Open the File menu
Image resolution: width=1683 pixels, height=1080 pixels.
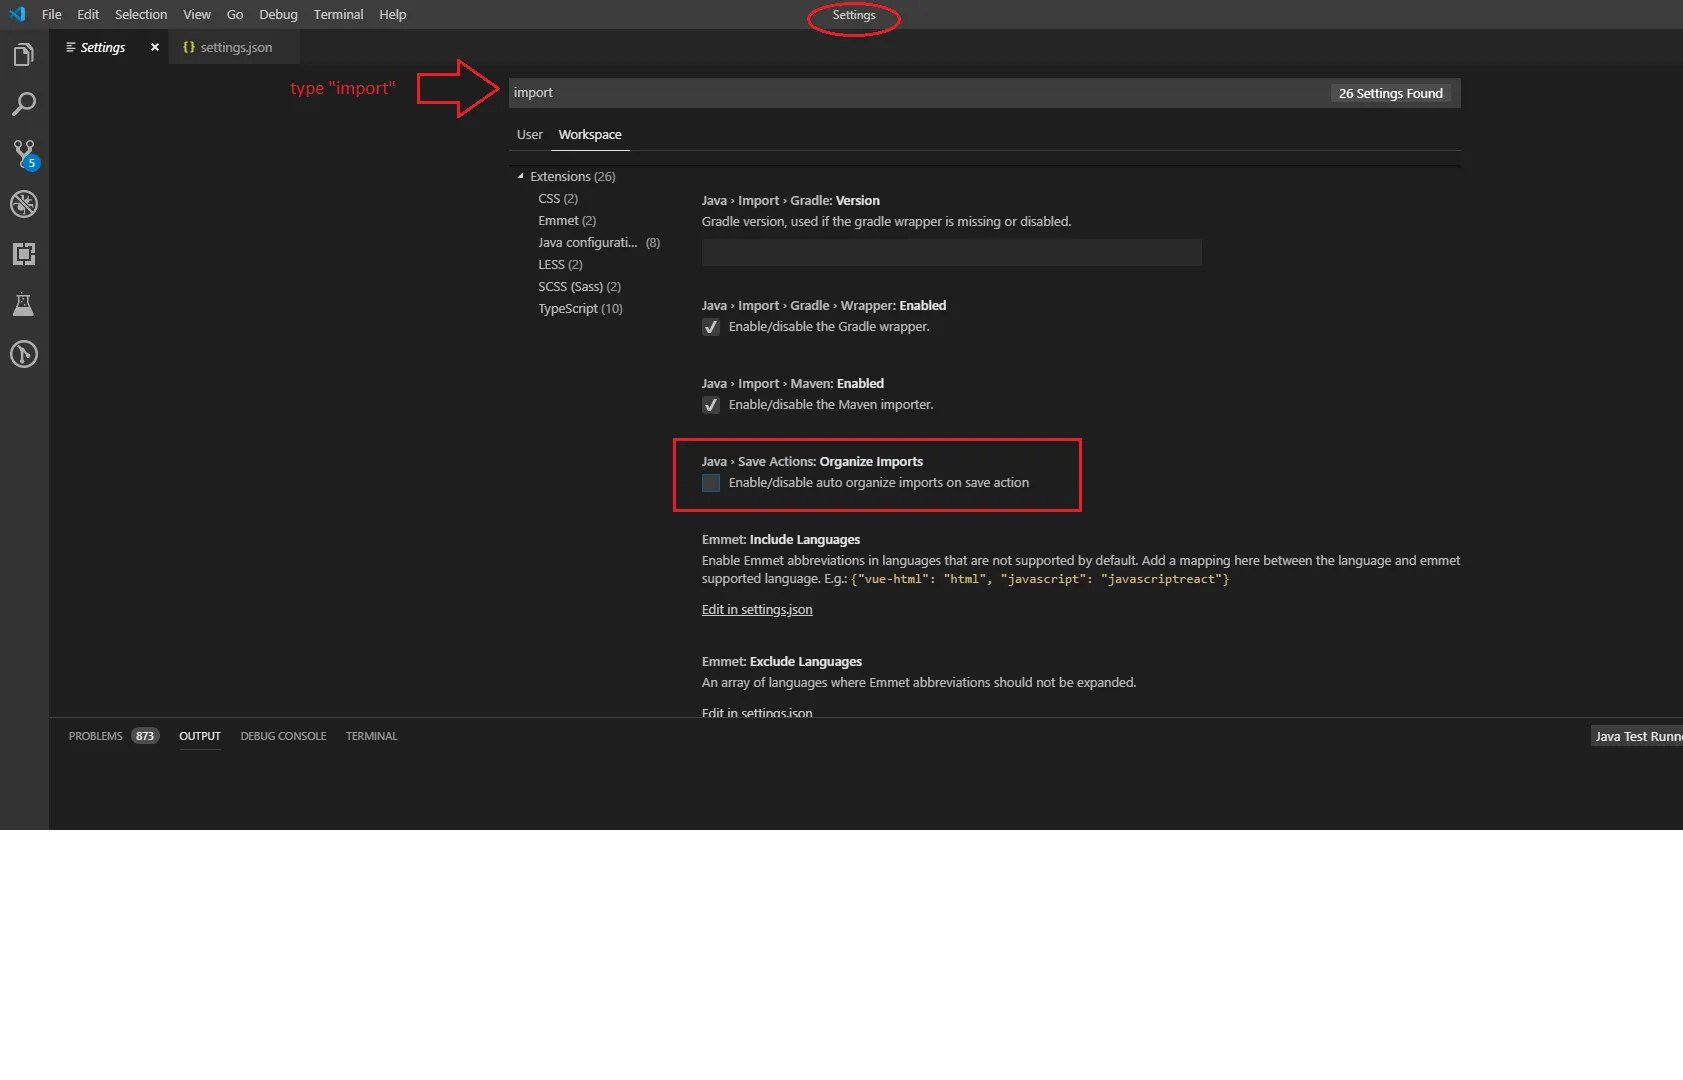coord(52,14)
